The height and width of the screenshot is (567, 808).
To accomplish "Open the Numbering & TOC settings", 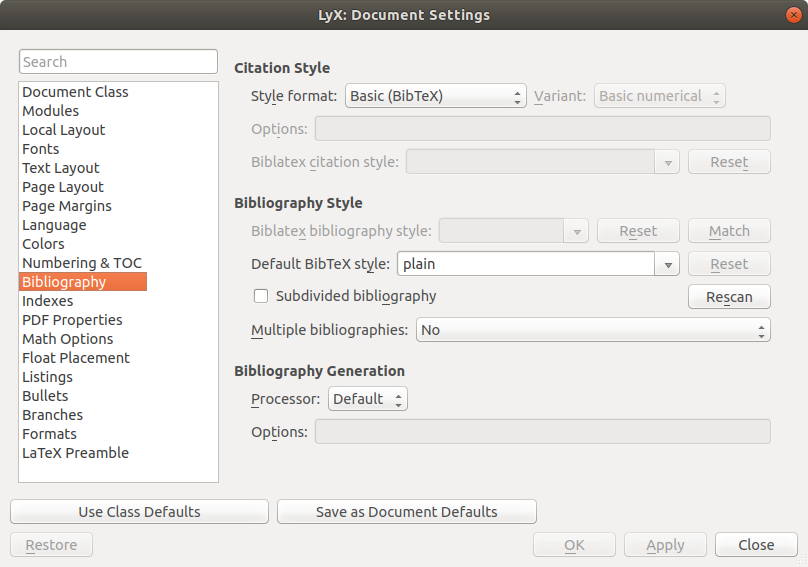I will tap(82, 263).
